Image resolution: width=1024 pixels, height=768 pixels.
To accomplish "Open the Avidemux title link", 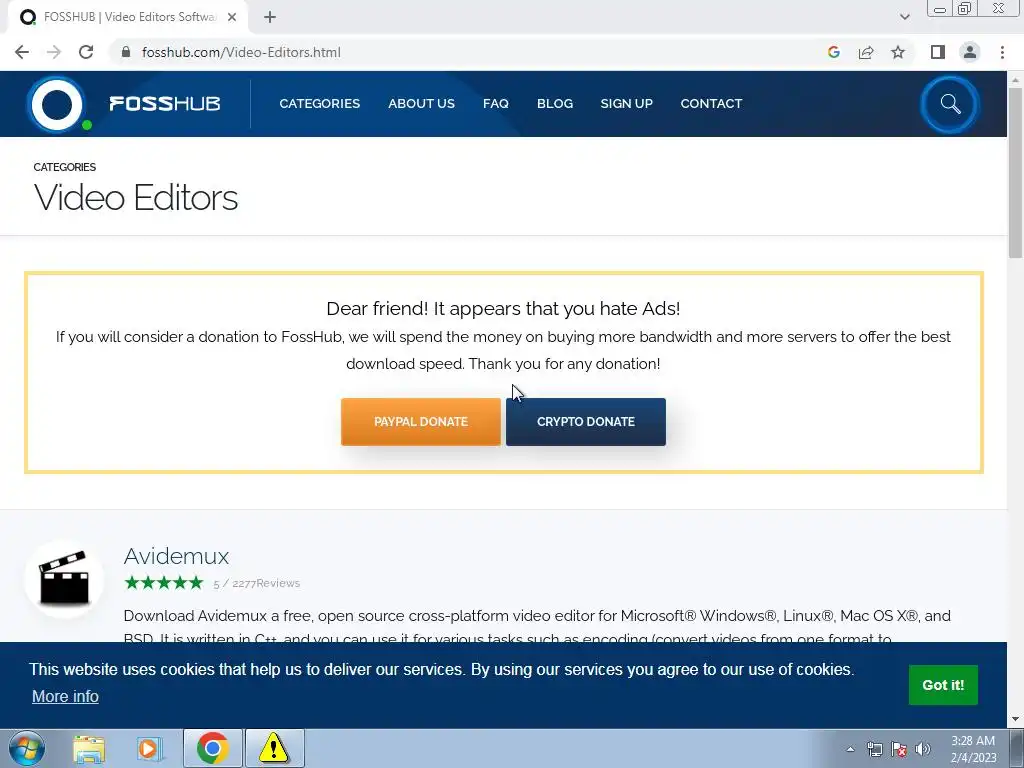I will click(176, 556).
